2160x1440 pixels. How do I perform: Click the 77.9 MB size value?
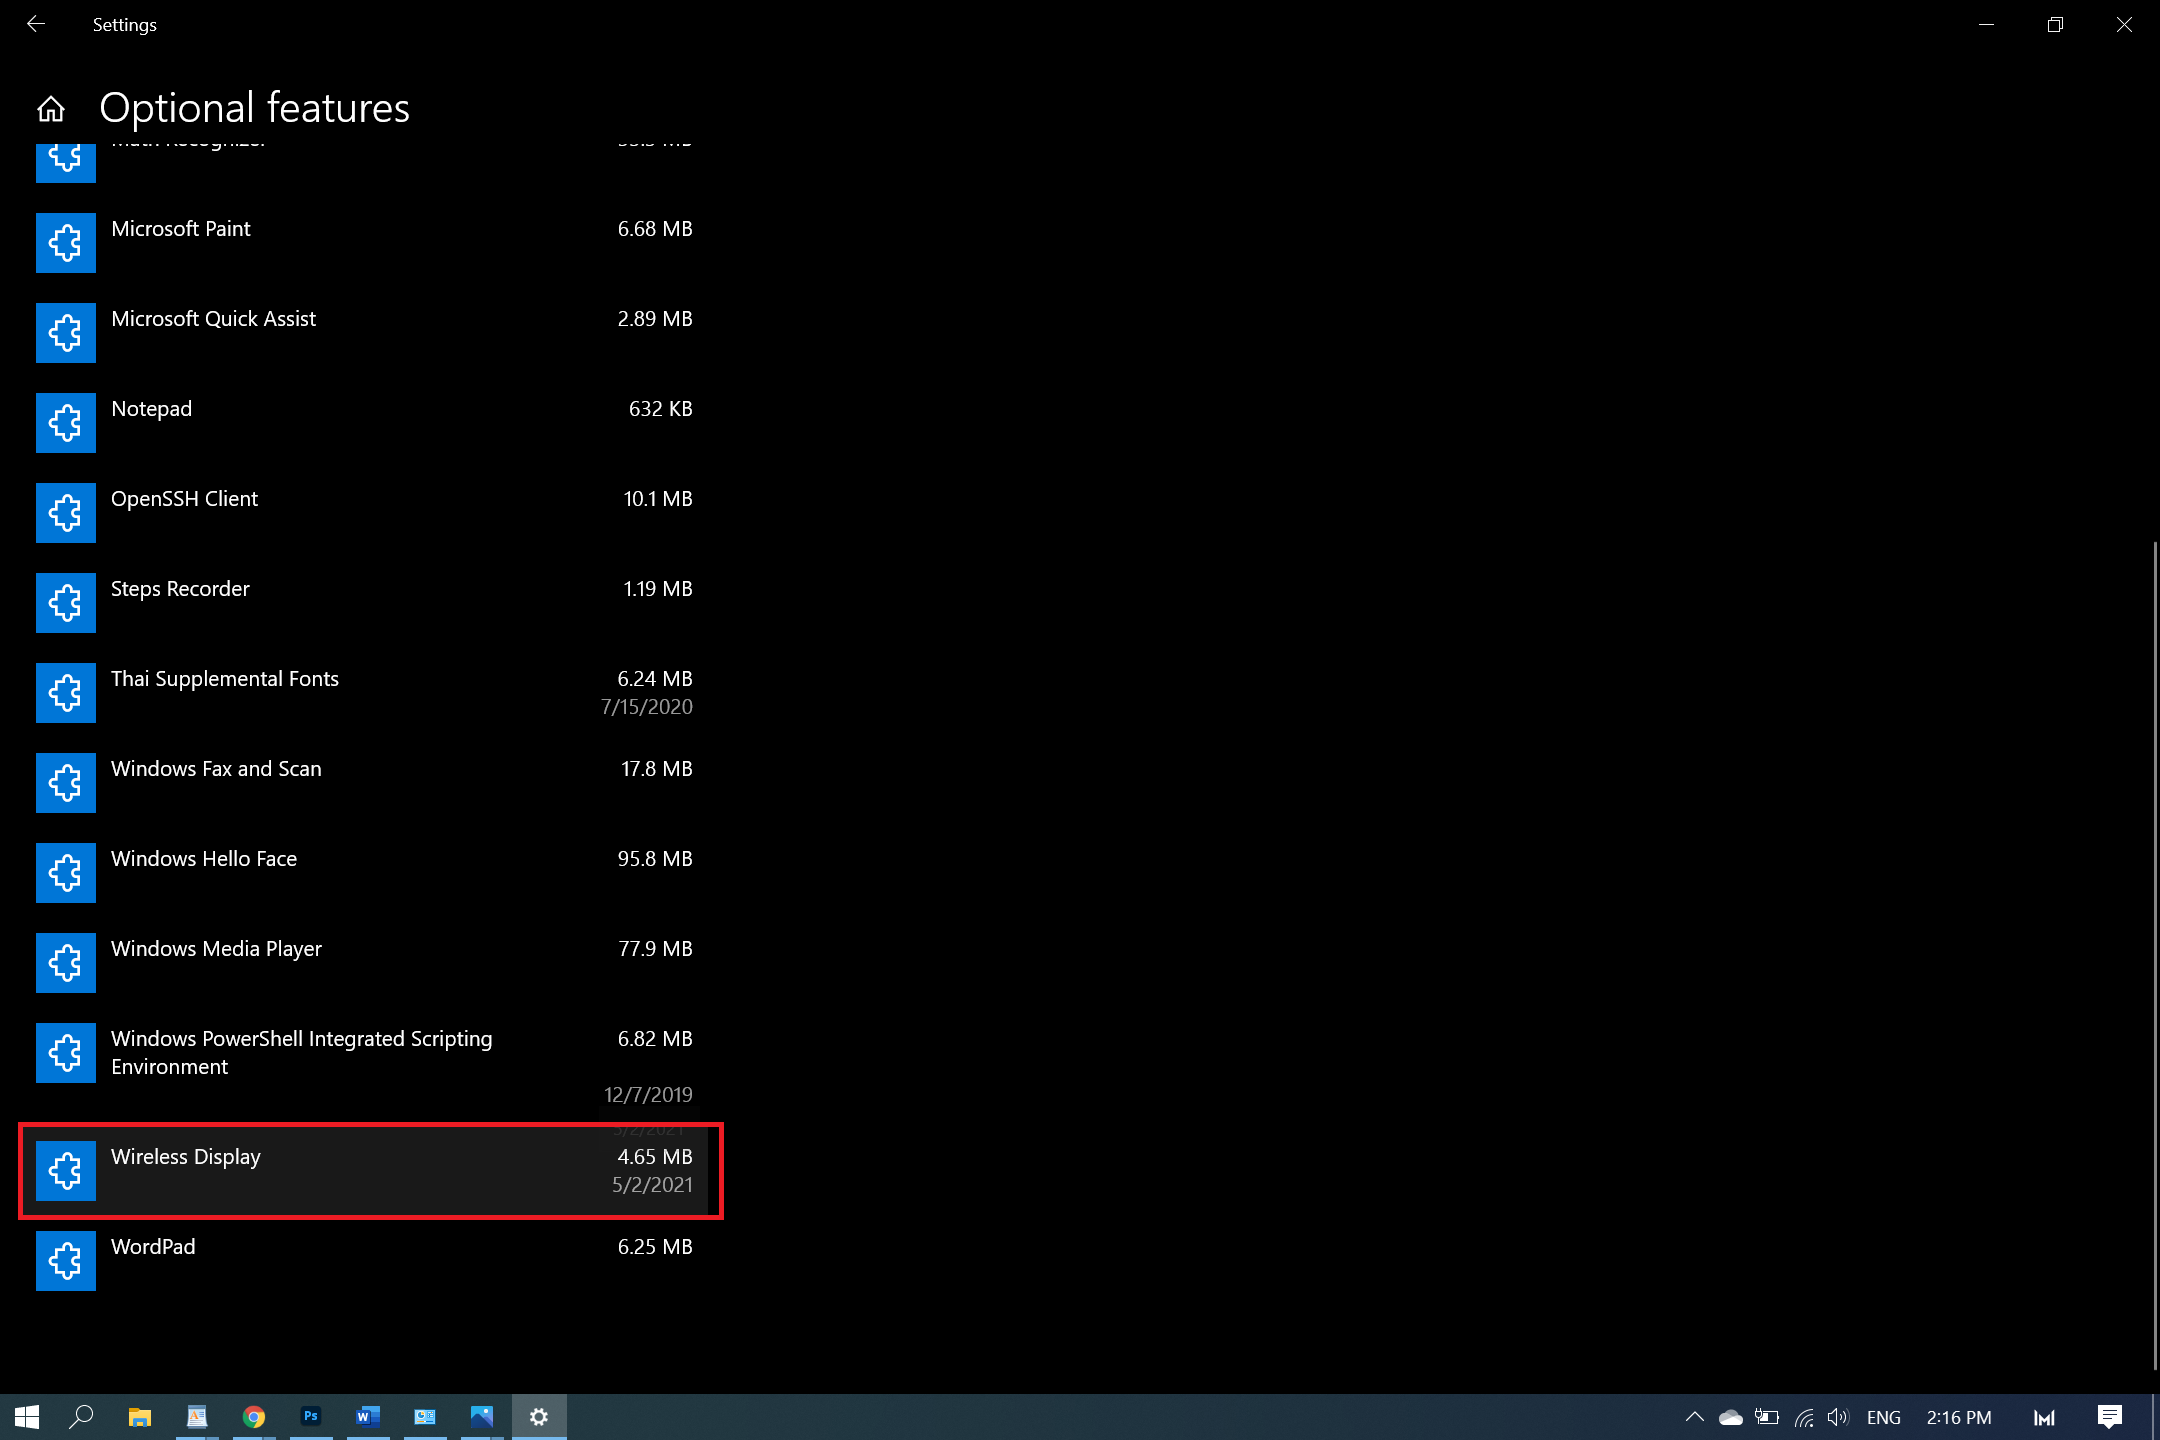tap(655, 949)
